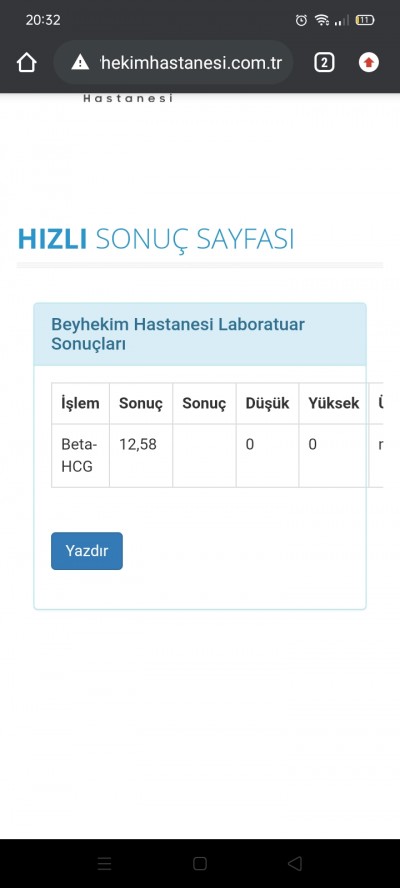Viewport: 400px width, 888px height.
Task: Click the Beyhekim Hastanesi Laboratuar Sonuçları heading
Action: pyautogui.click(x=178, y=334)
